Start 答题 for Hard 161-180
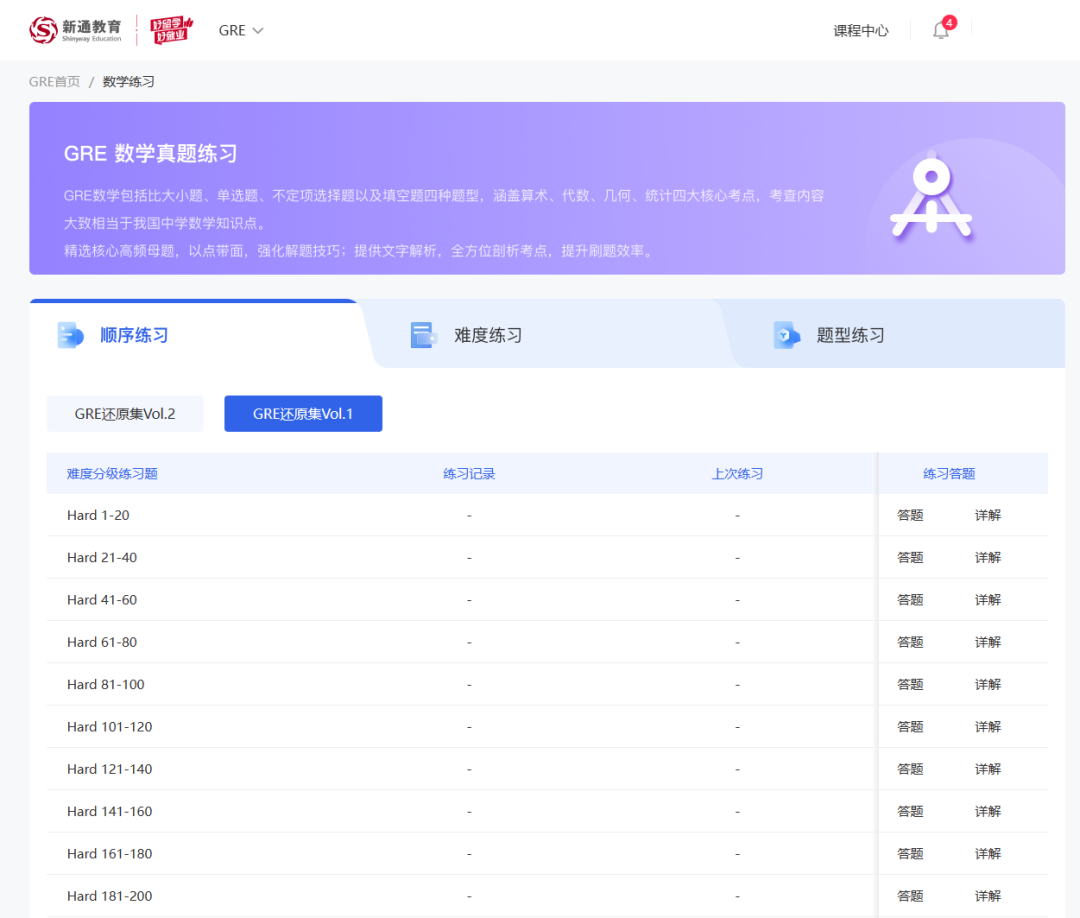This screenshot has height=918, width=1080. click(x=910, y=854)
